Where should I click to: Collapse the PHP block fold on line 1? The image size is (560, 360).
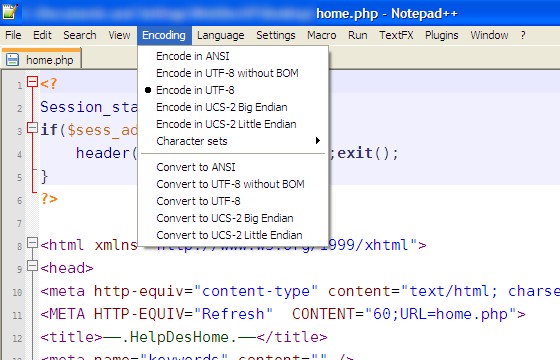32,82
